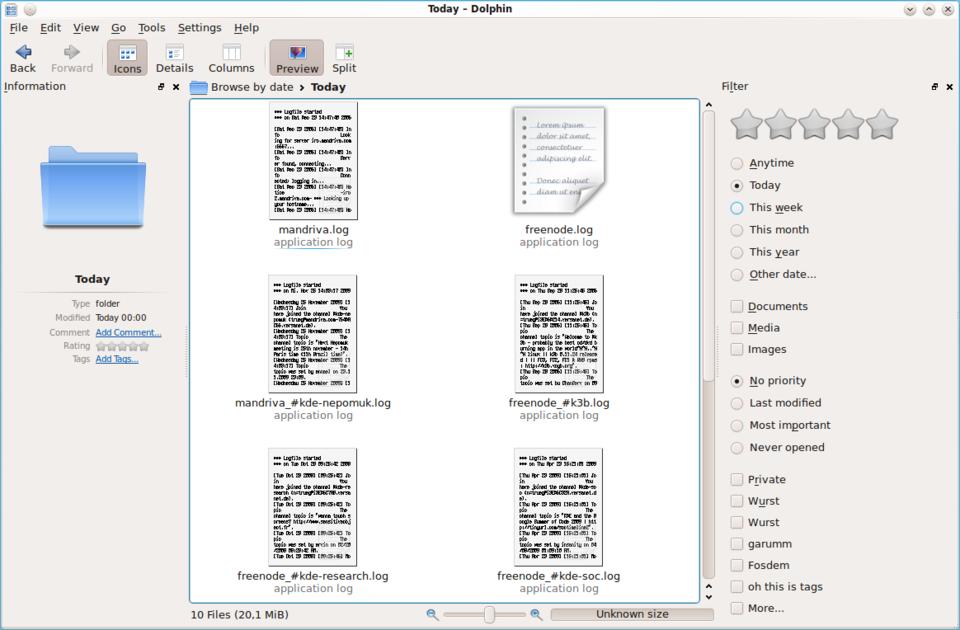Switch to Columns view mode
Screen dimensions: 960x630
click(231, 53)
